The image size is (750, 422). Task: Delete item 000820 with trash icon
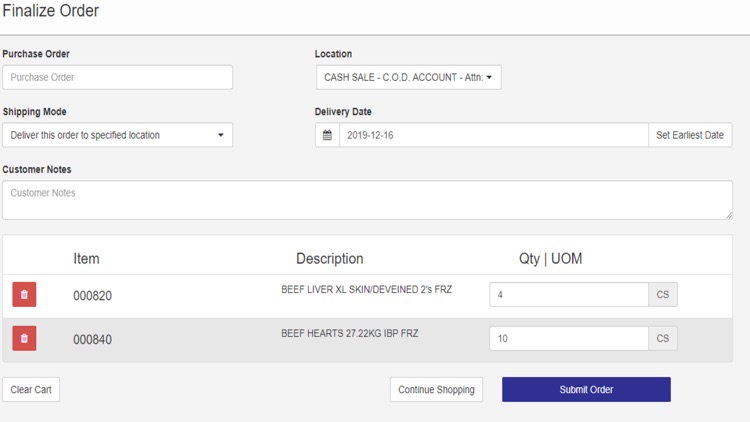coord(24,294)
